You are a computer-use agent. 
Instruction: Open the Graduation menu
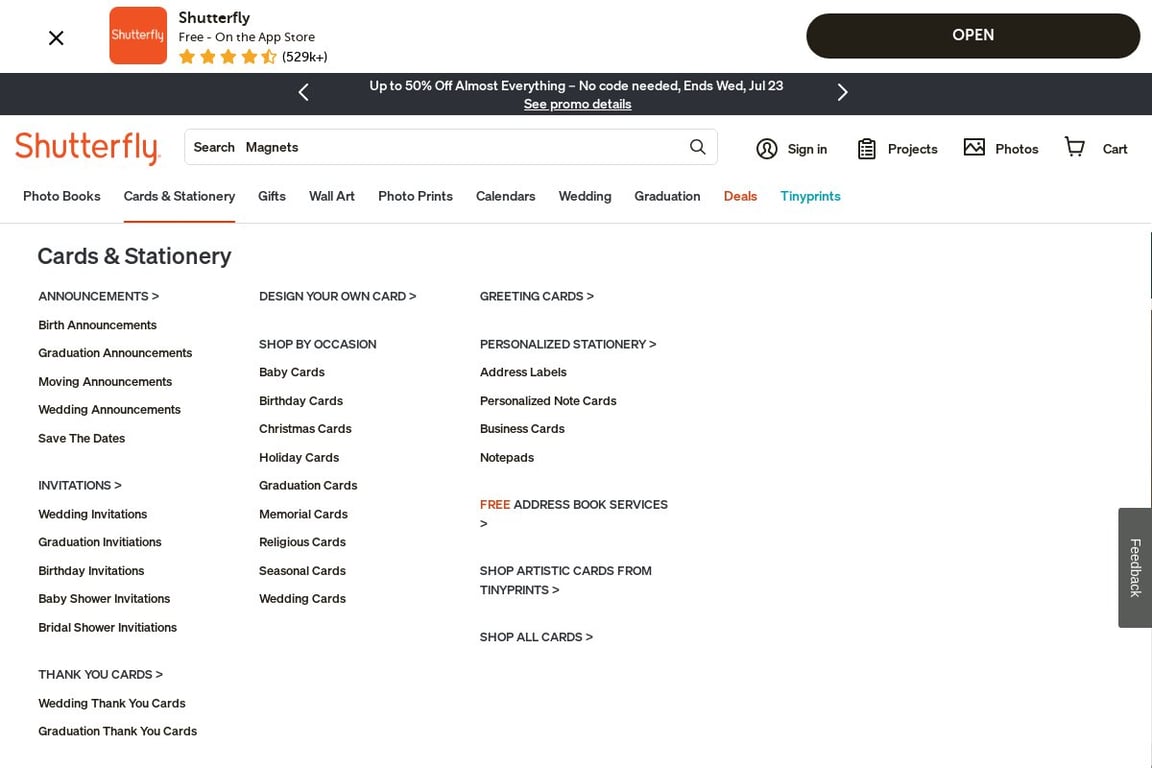click(x=667, y=196)
